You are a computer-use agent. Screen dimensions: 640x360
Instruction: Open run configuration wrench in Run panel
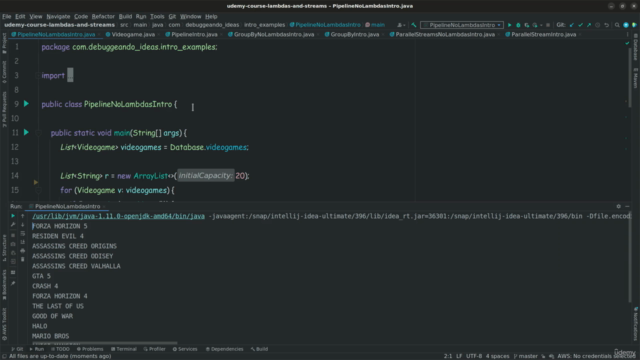pyautogui.click(x=13, y=224)
